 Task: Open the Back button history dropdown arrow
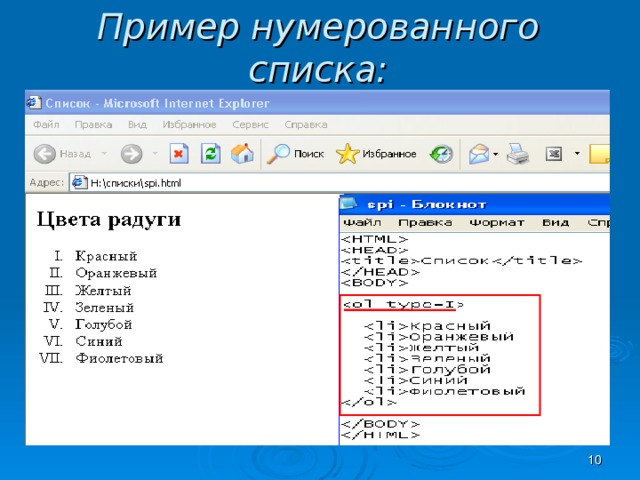click(104, 153)
